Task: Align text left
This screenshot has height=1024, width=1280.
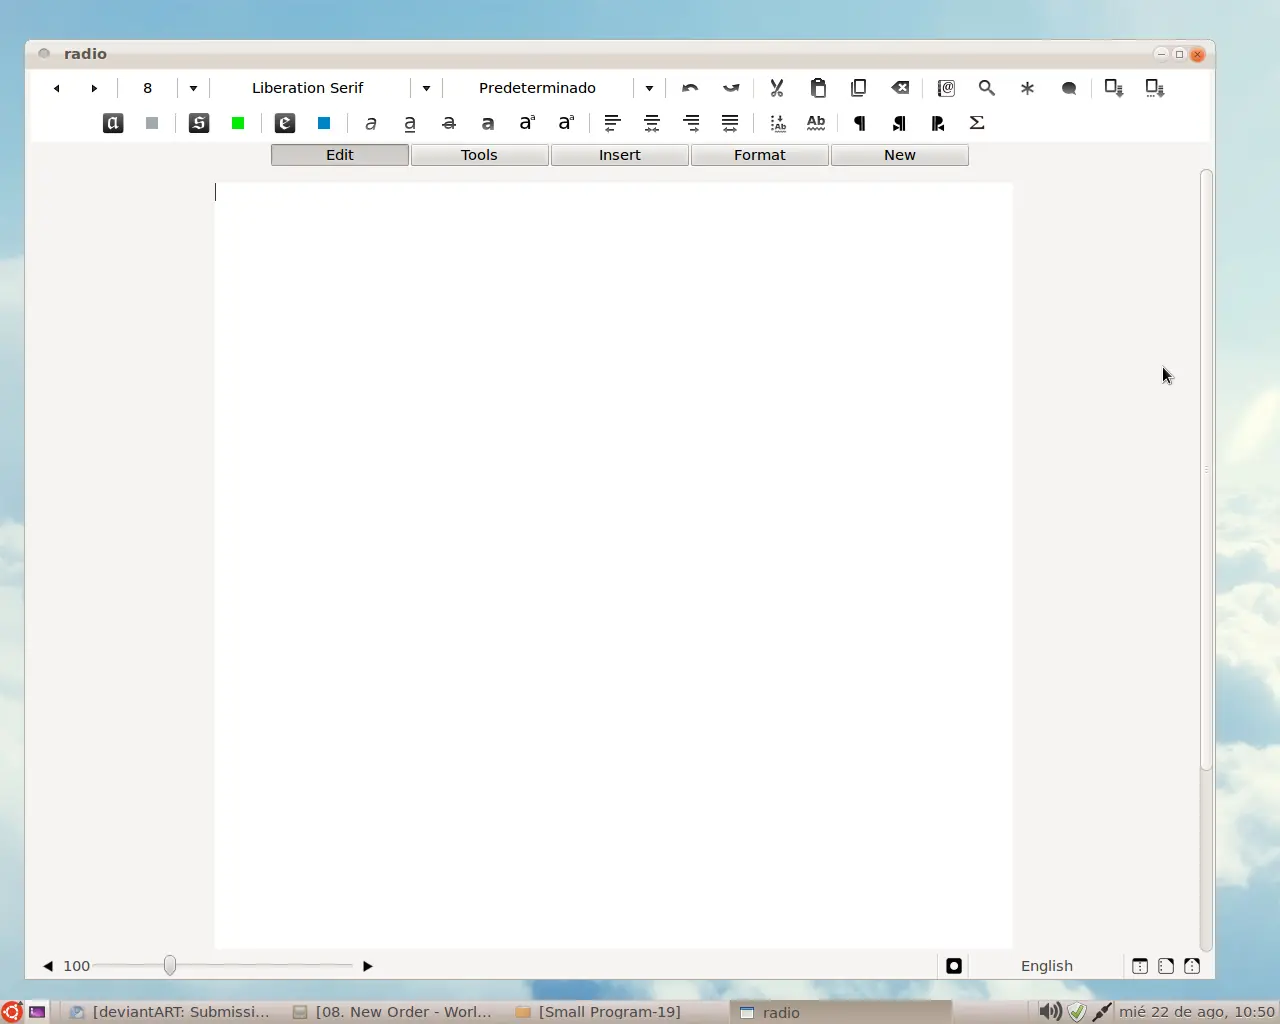Action: [x=613, y=123]
